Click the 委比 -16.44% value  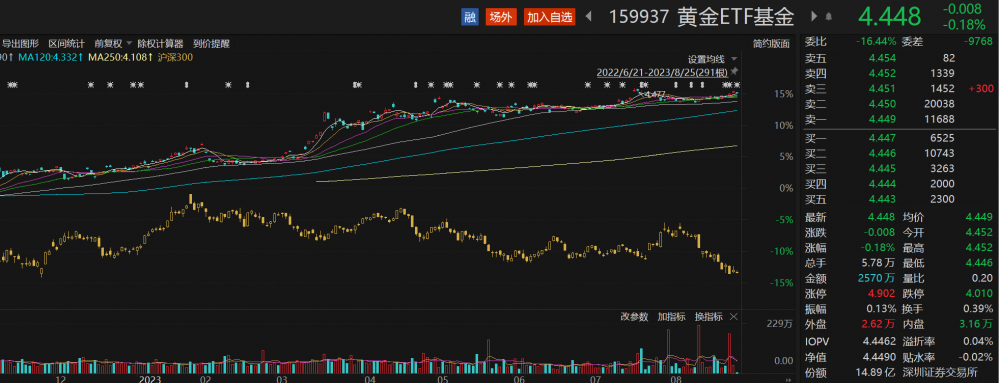[875, 42]
